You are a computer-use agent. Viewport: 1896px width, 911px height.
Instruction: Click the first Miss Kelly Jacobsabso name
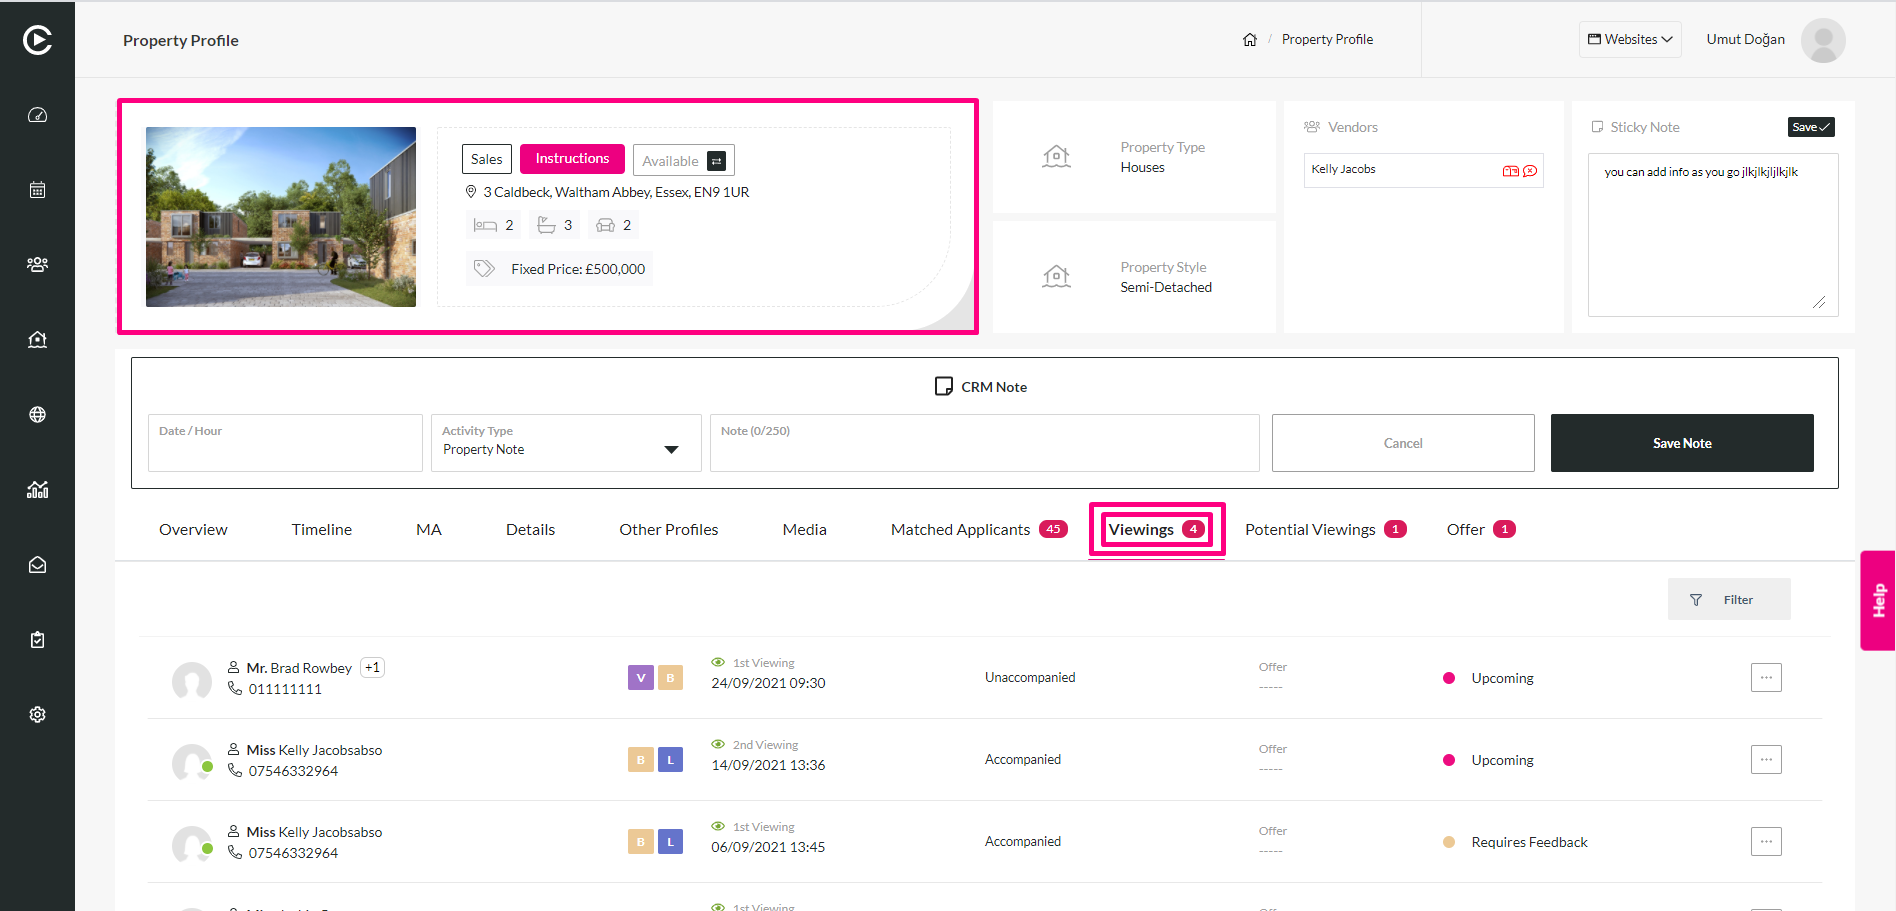tap(314, 750)
